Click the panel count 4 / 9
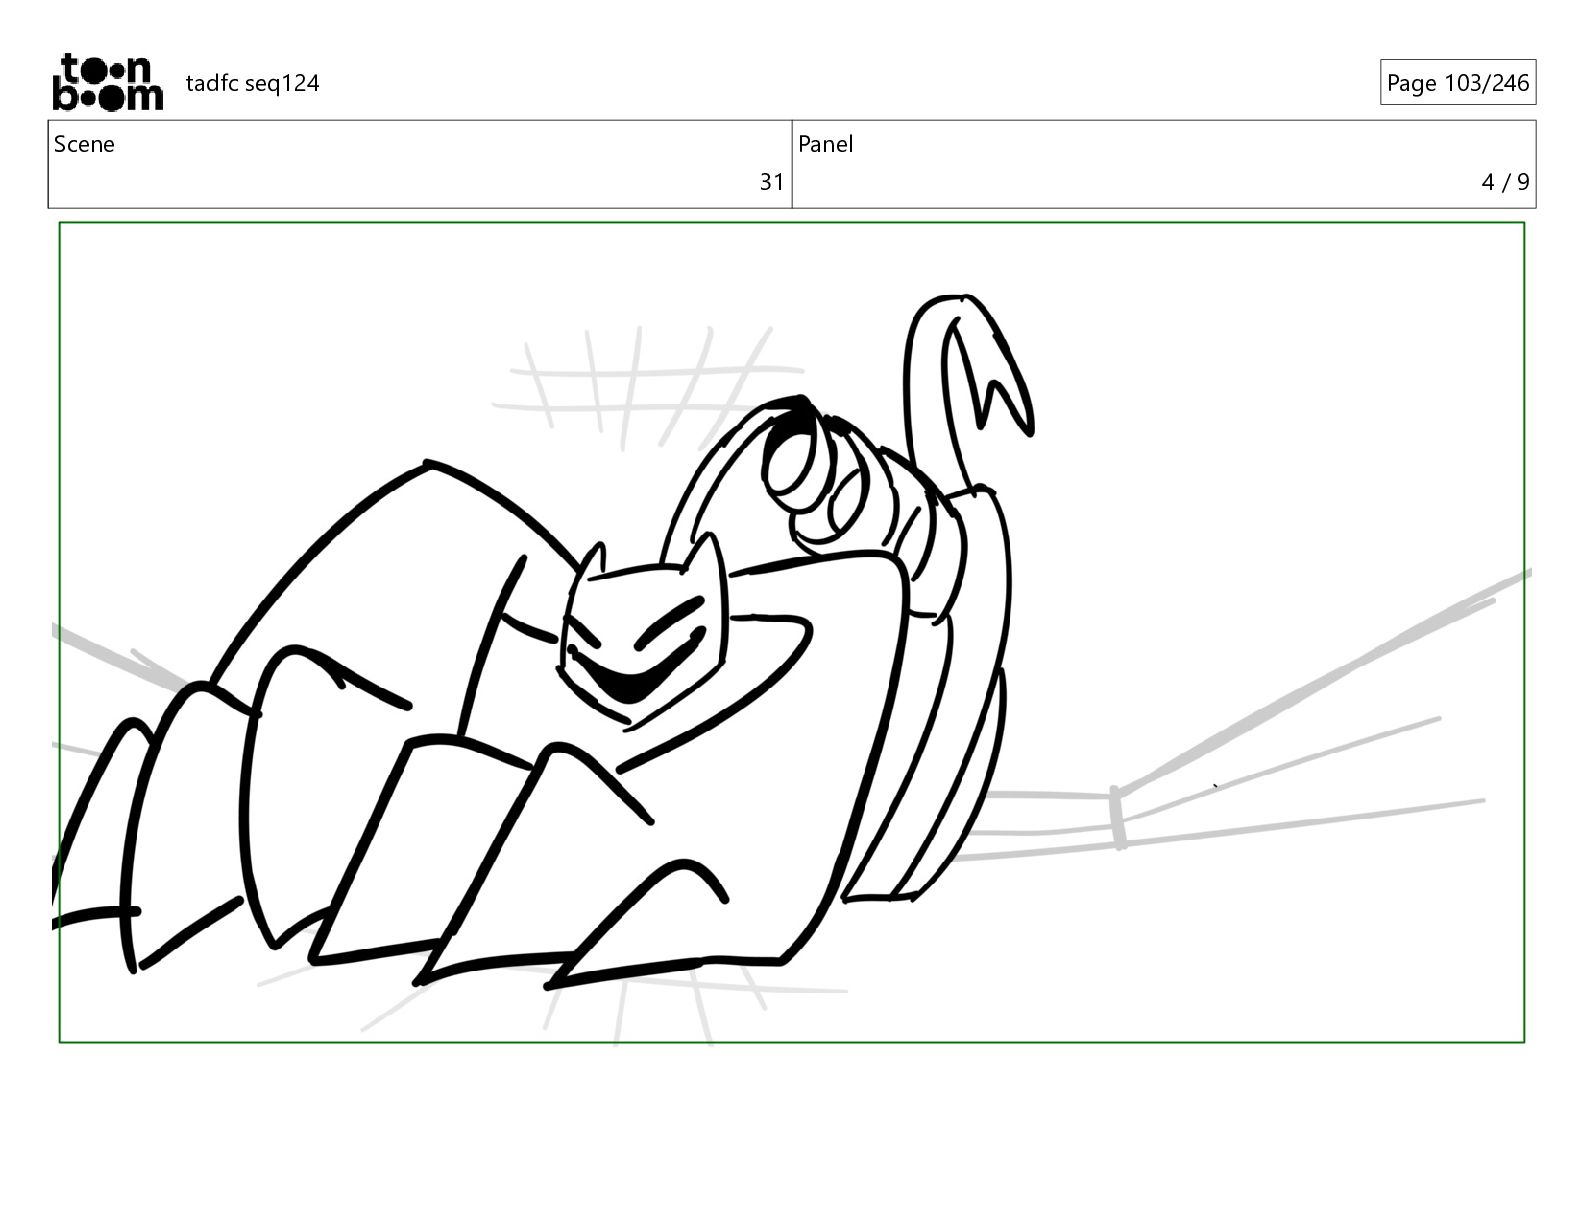 [1505, 182]
